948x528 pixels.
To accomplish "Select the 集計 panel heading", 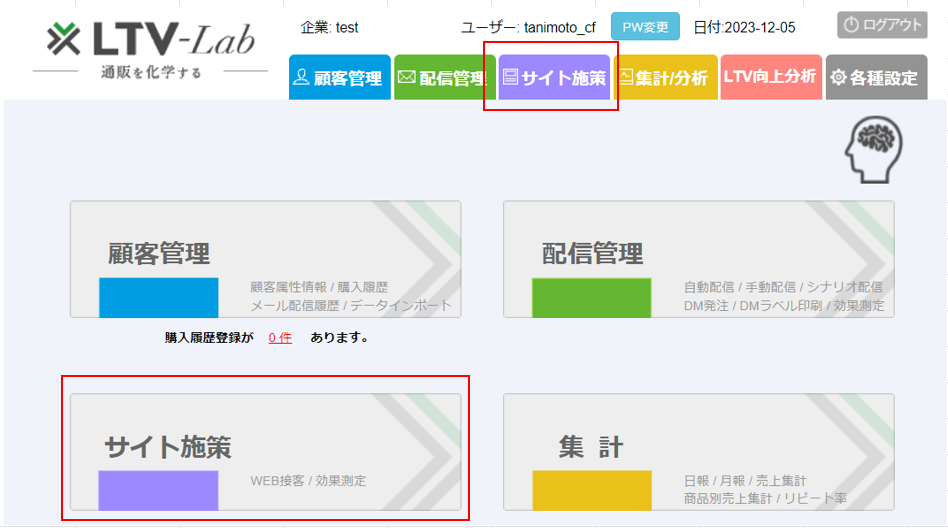I will [590, 447].
